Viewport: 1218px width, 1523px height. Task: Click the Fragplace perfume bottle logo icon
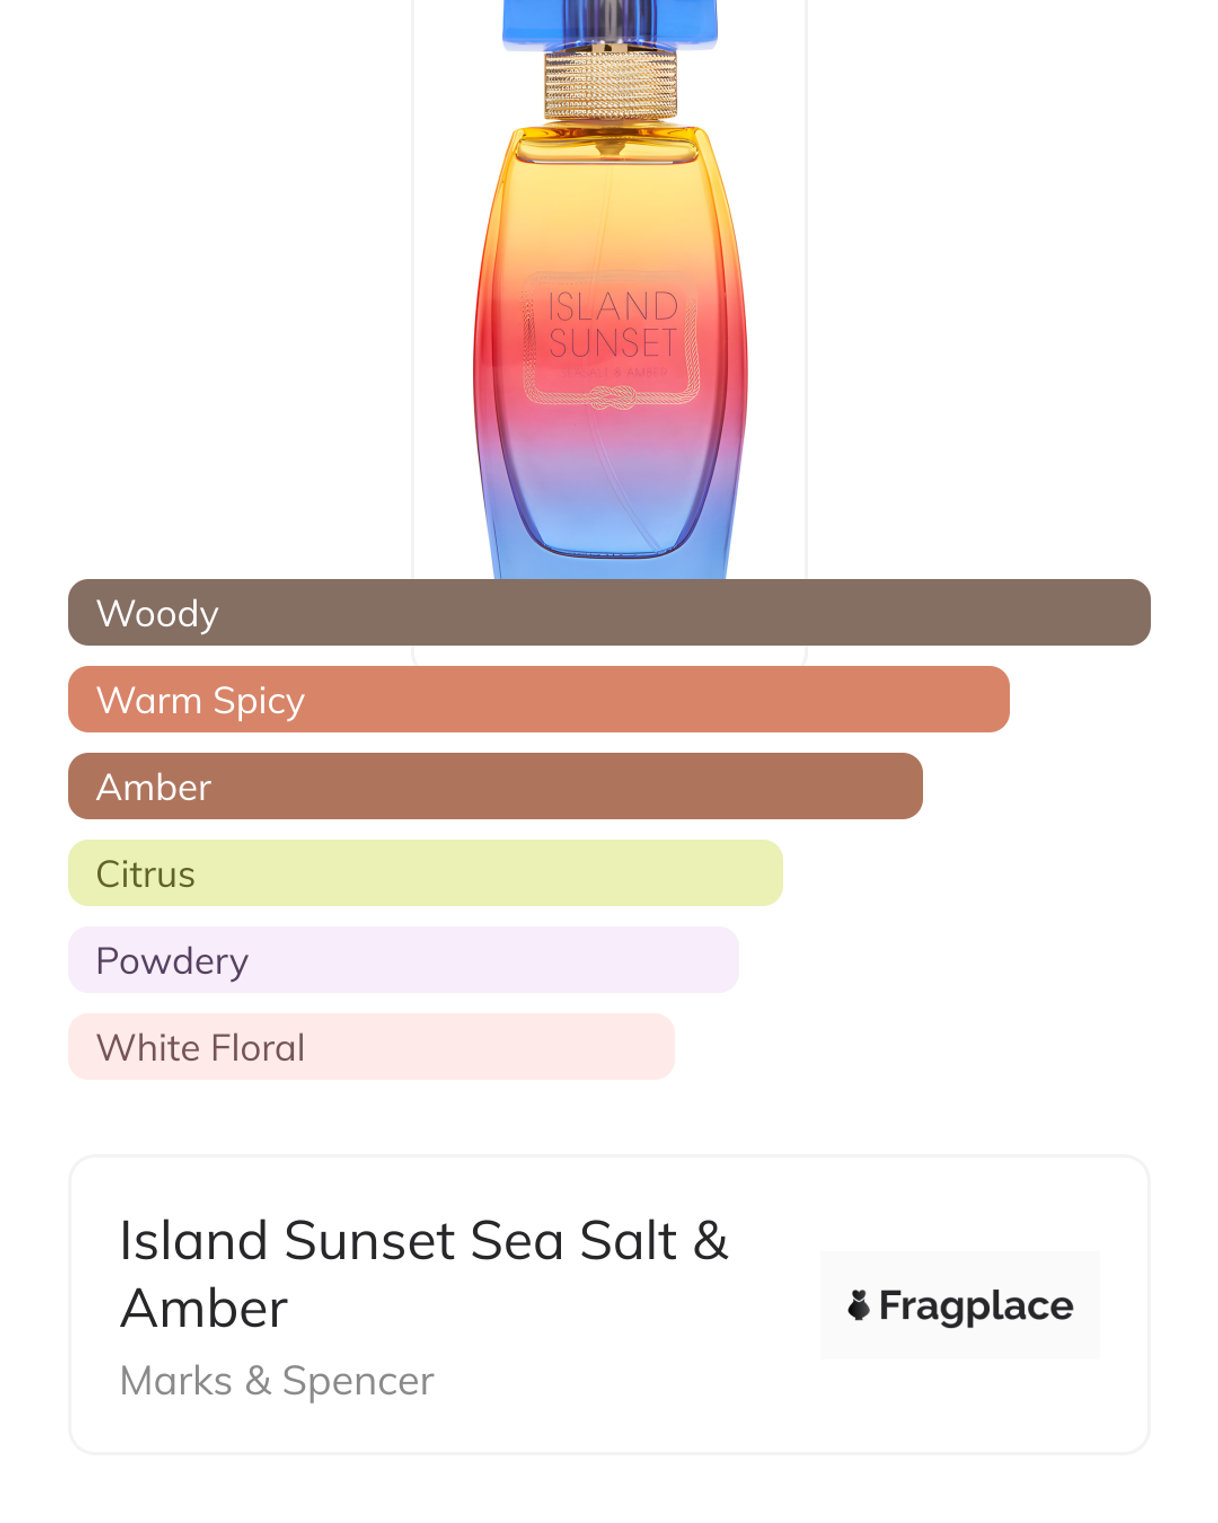tap(858, 1305)
